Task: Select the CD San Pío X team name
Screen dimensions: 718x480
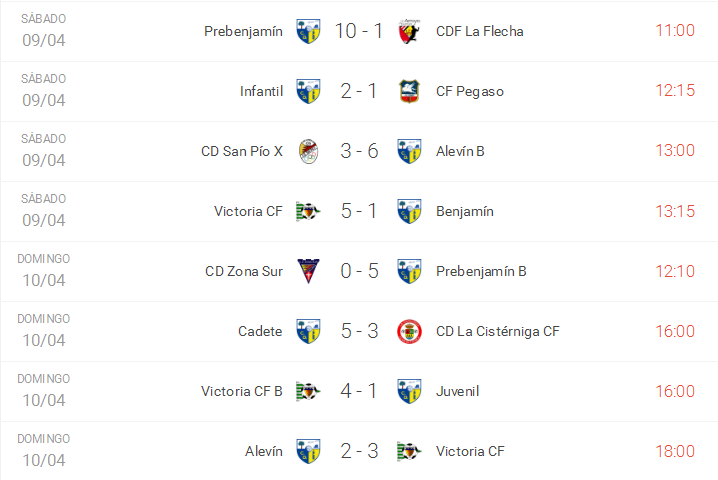Action: click(242, 151)
